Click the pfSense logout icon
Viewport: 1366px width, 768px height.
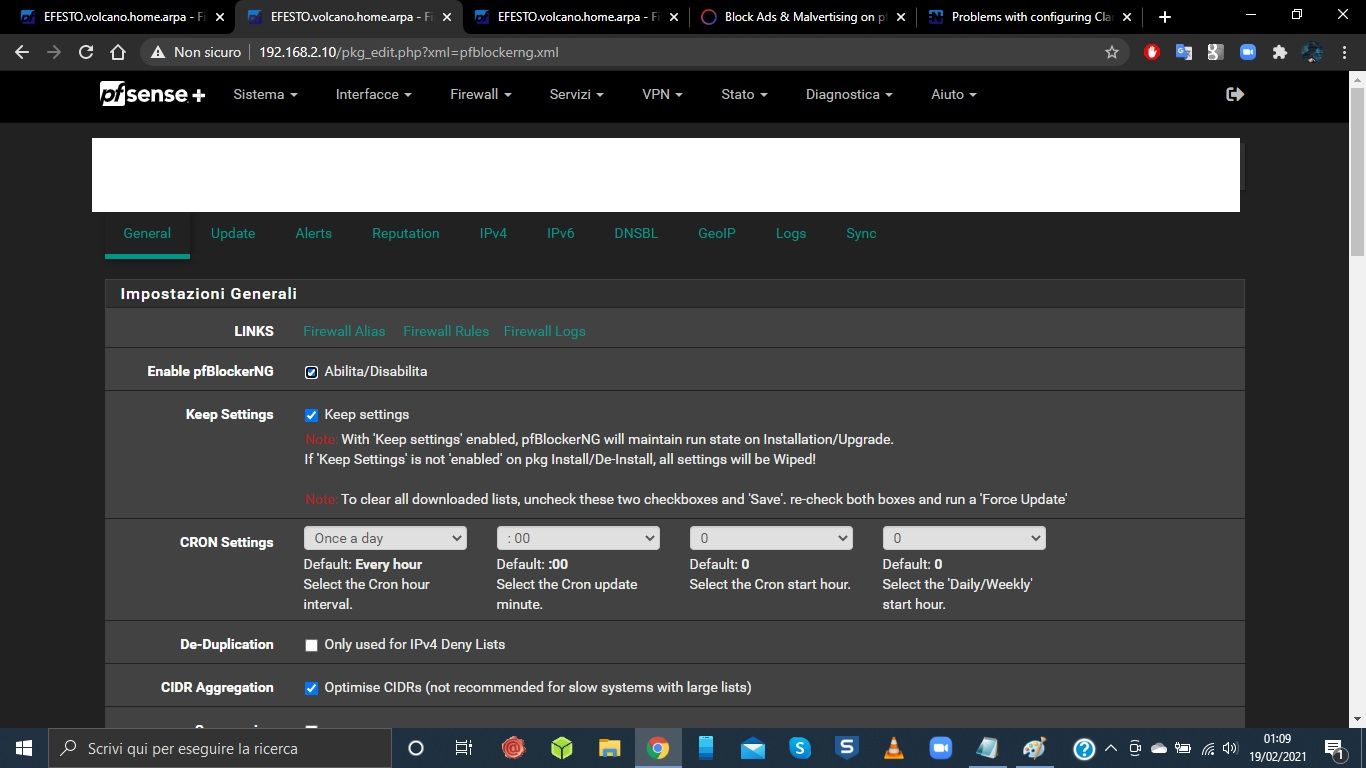[1235, 94]
